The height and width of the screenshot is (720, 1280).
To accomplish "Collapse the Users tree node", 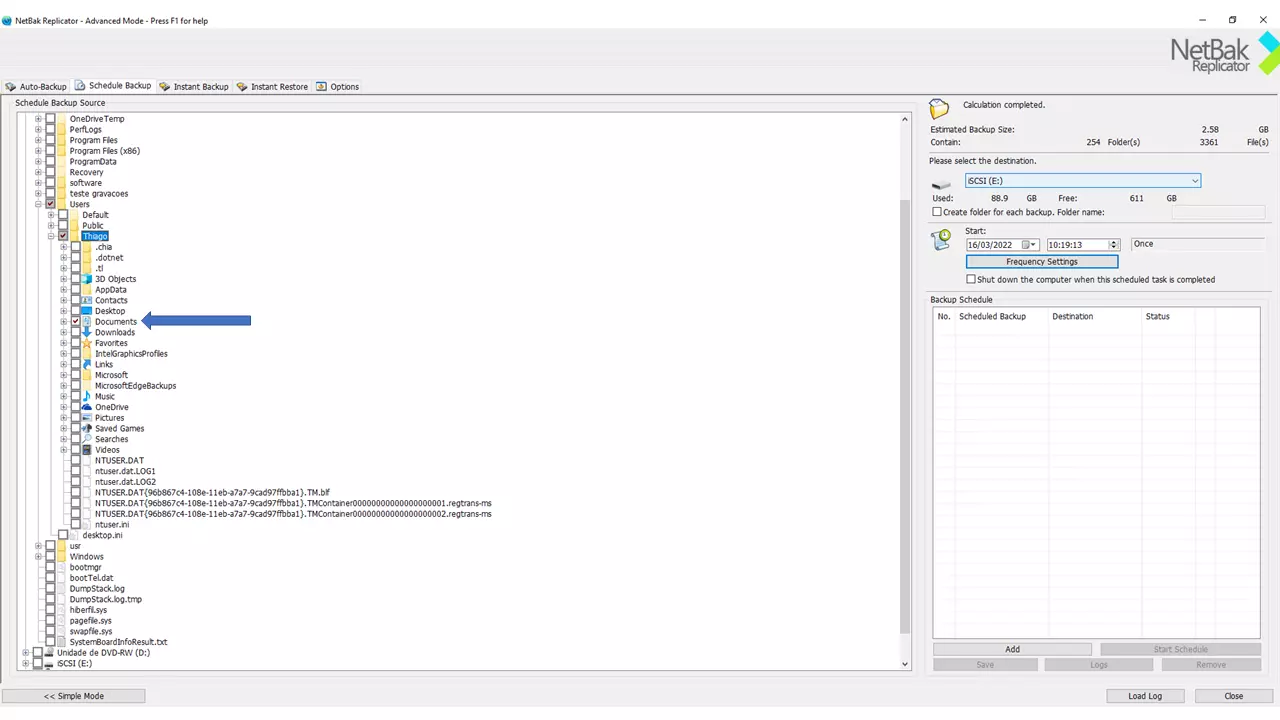I will pyautogui.click(x=38, y=204).
